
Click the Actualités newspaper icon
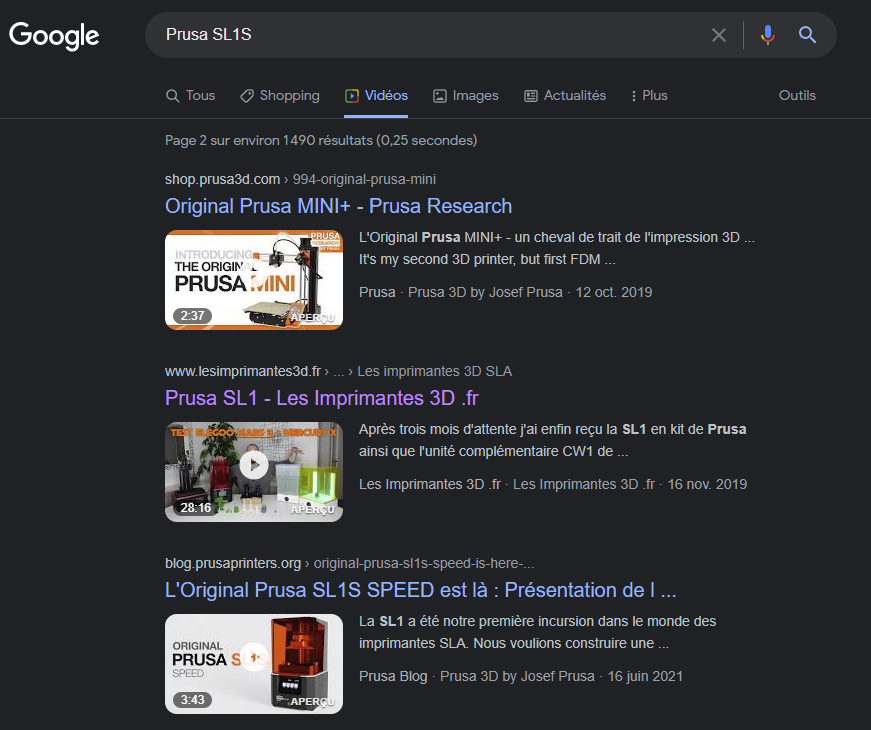[x=530, y=96]
